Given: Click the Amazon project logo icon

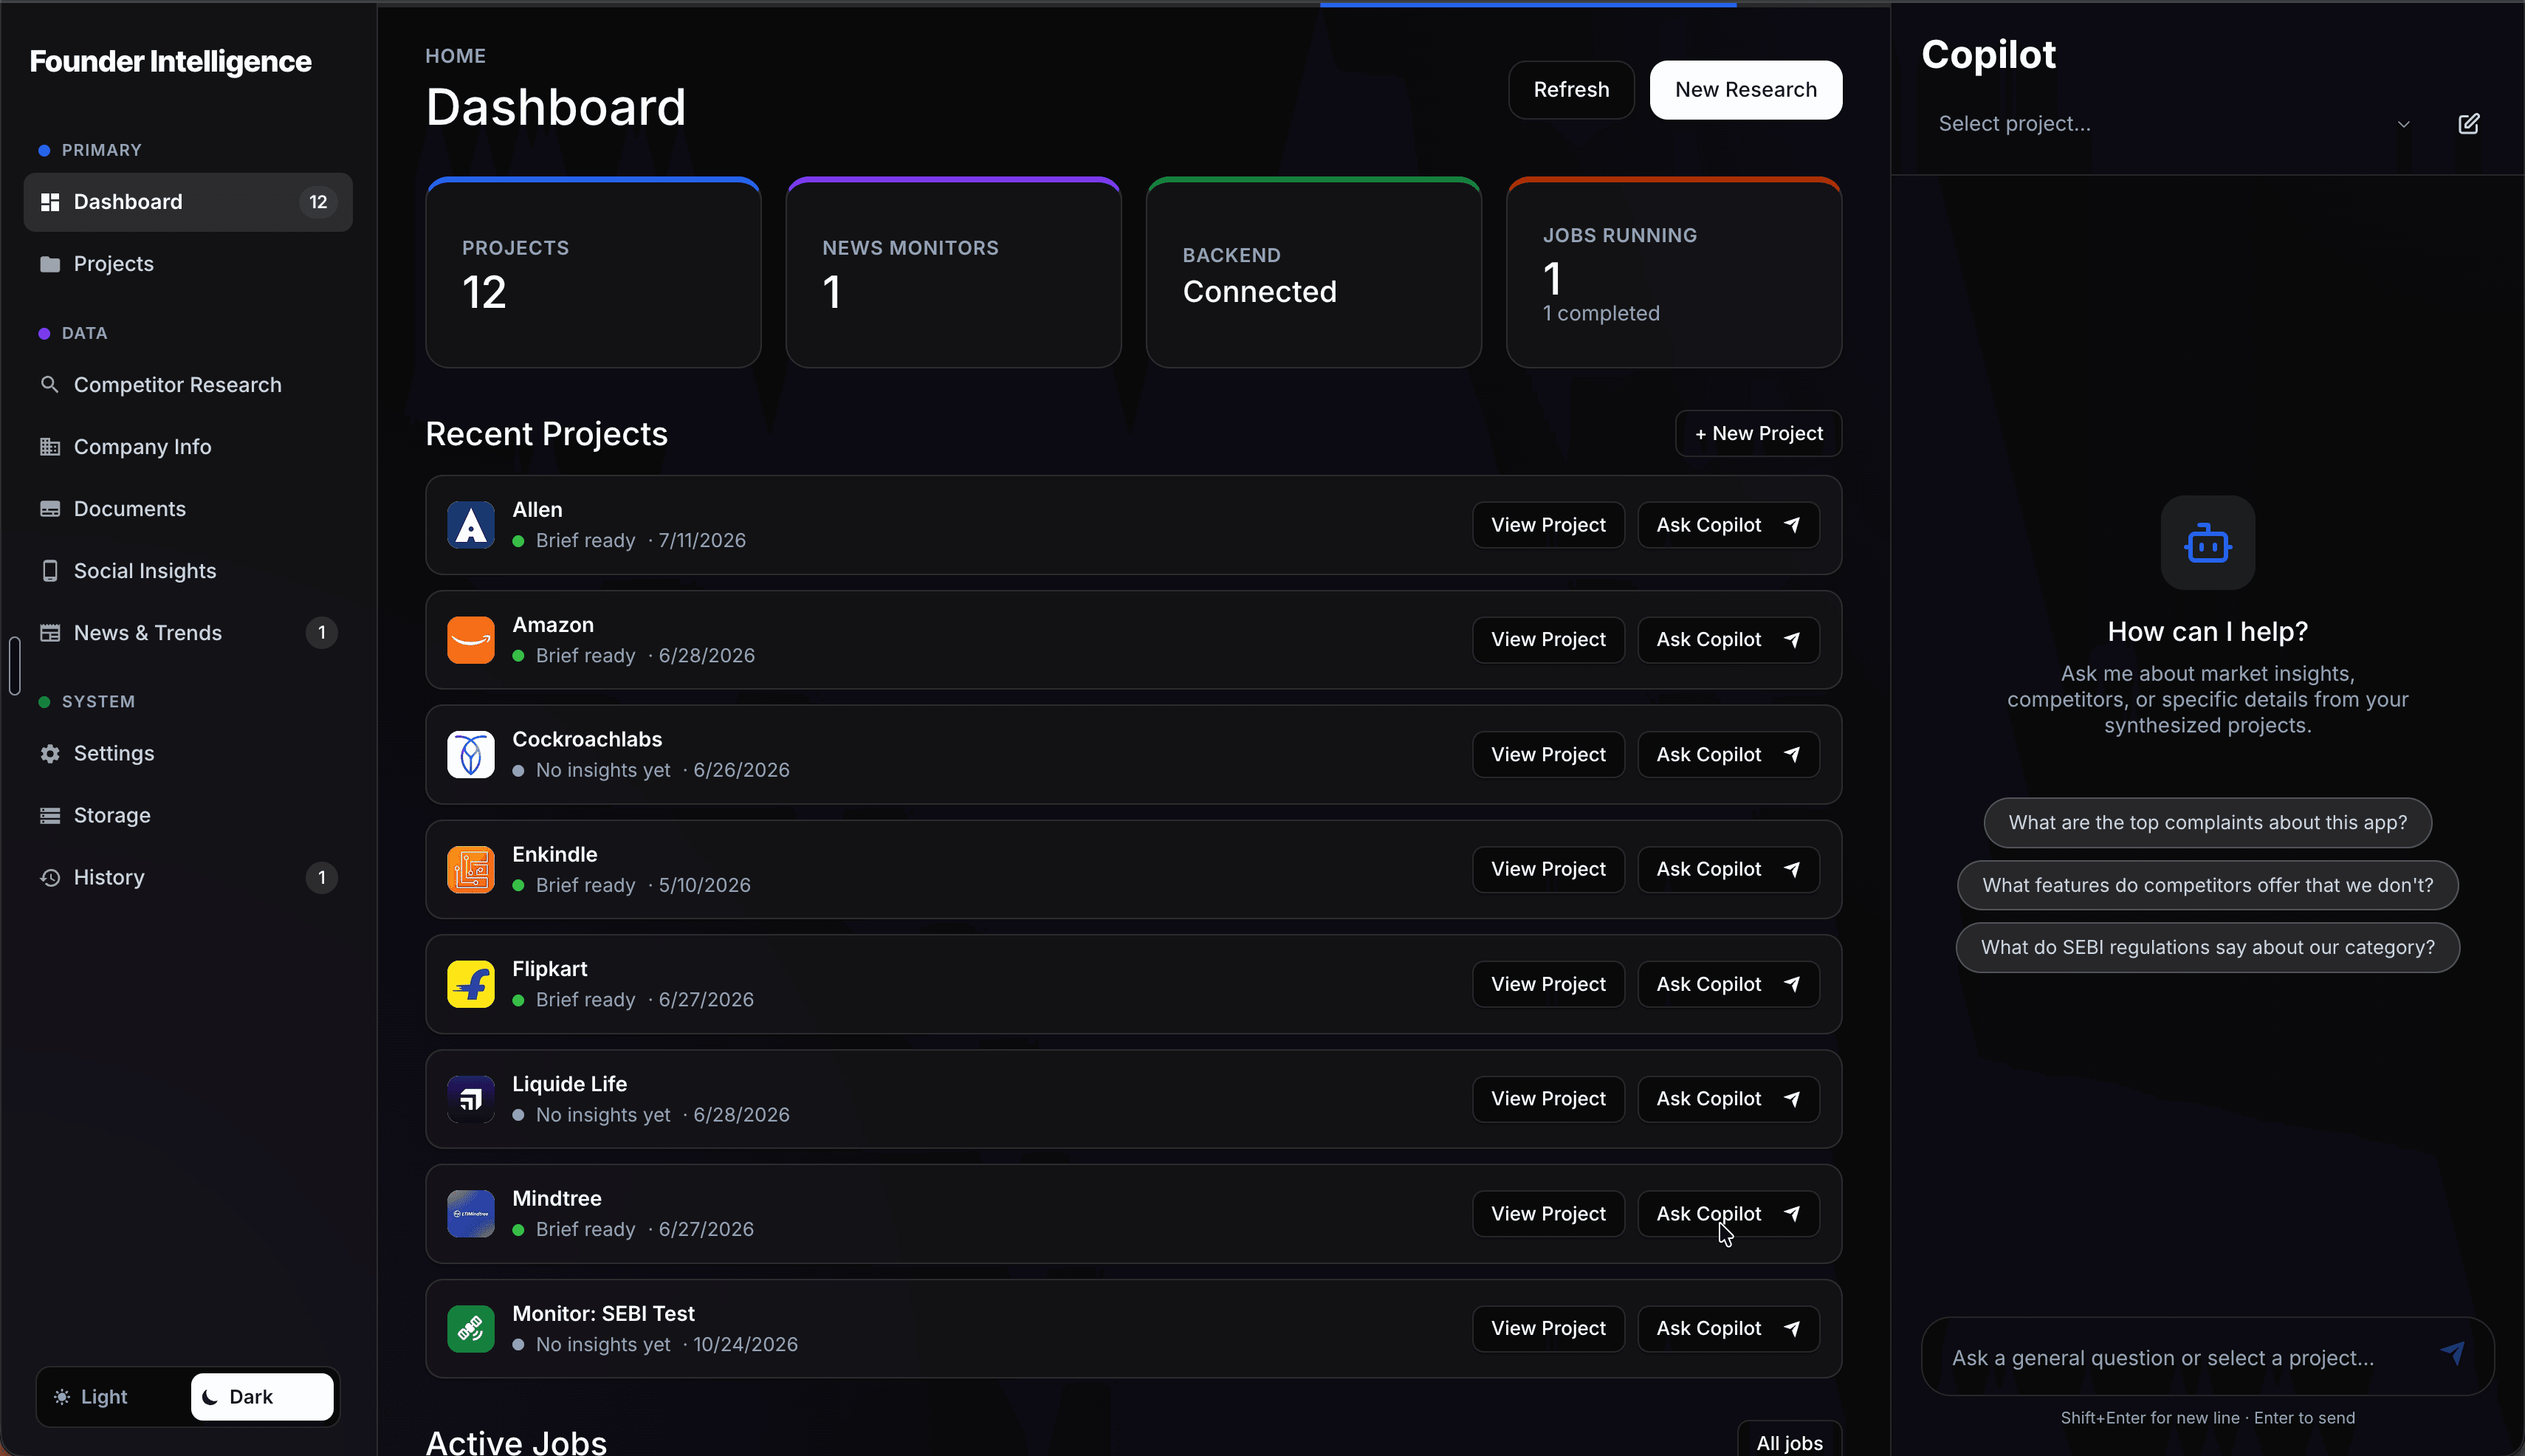Looking at the screenshot, I should (x=470, y=640).
